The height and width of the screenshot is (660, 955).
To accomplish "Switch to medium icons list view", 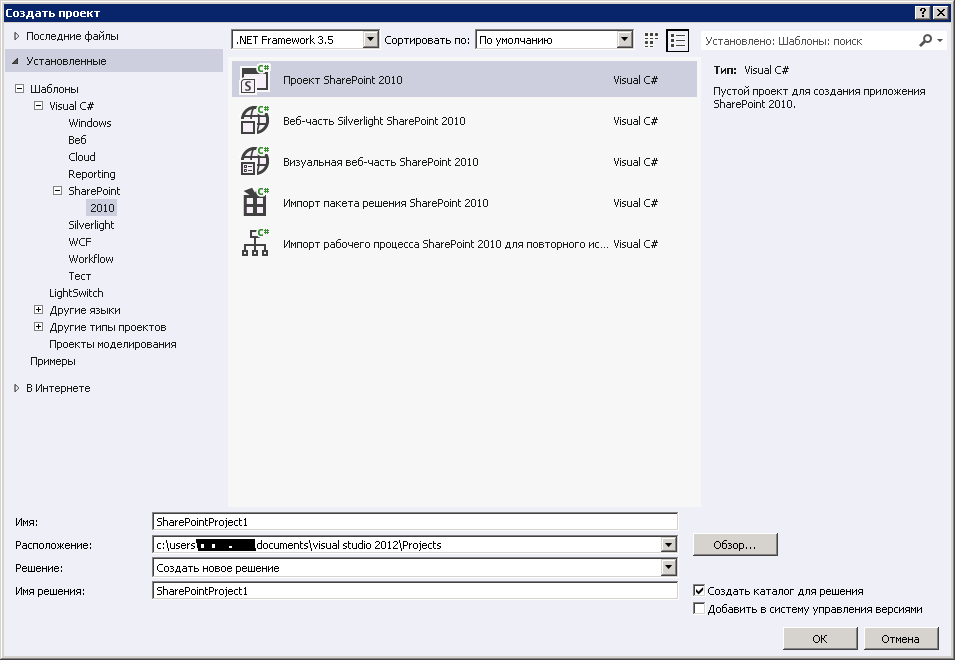I will (x=679, y=40).
